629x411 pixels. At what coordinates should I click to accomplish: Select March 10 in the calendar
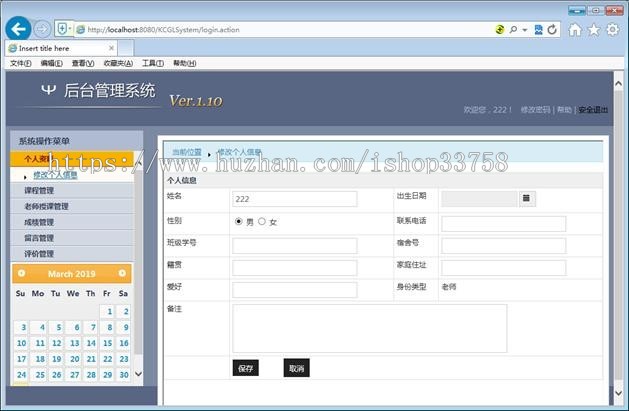21,343
